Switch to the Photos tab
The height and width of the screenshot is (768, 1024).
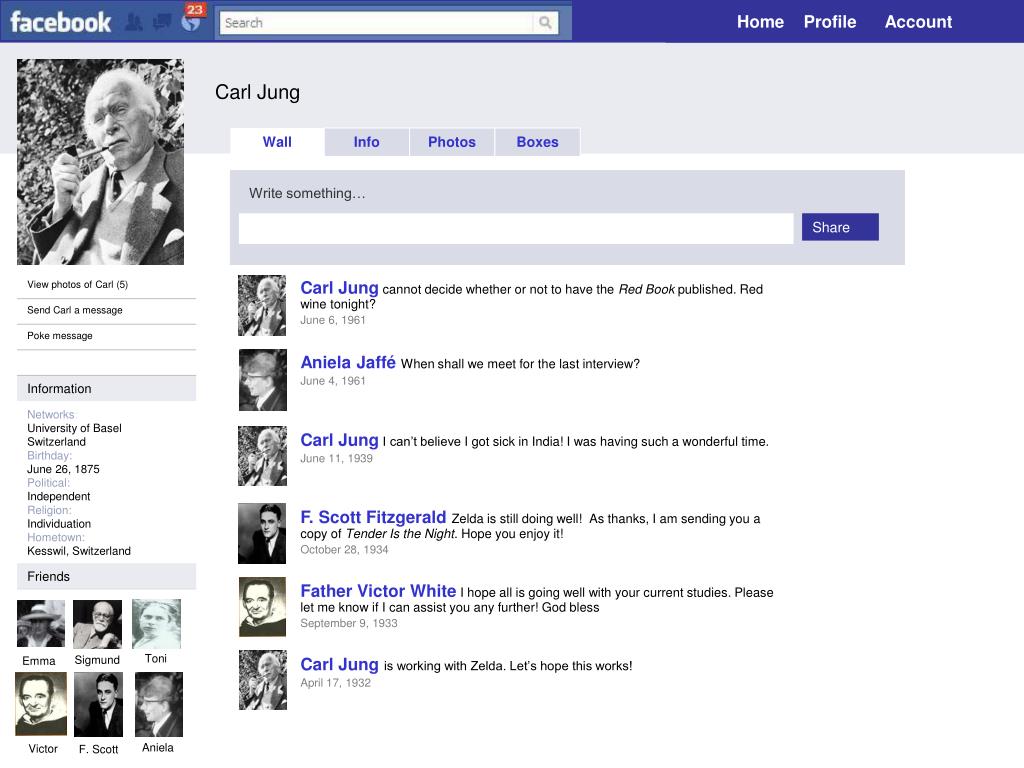coord(452,142)
